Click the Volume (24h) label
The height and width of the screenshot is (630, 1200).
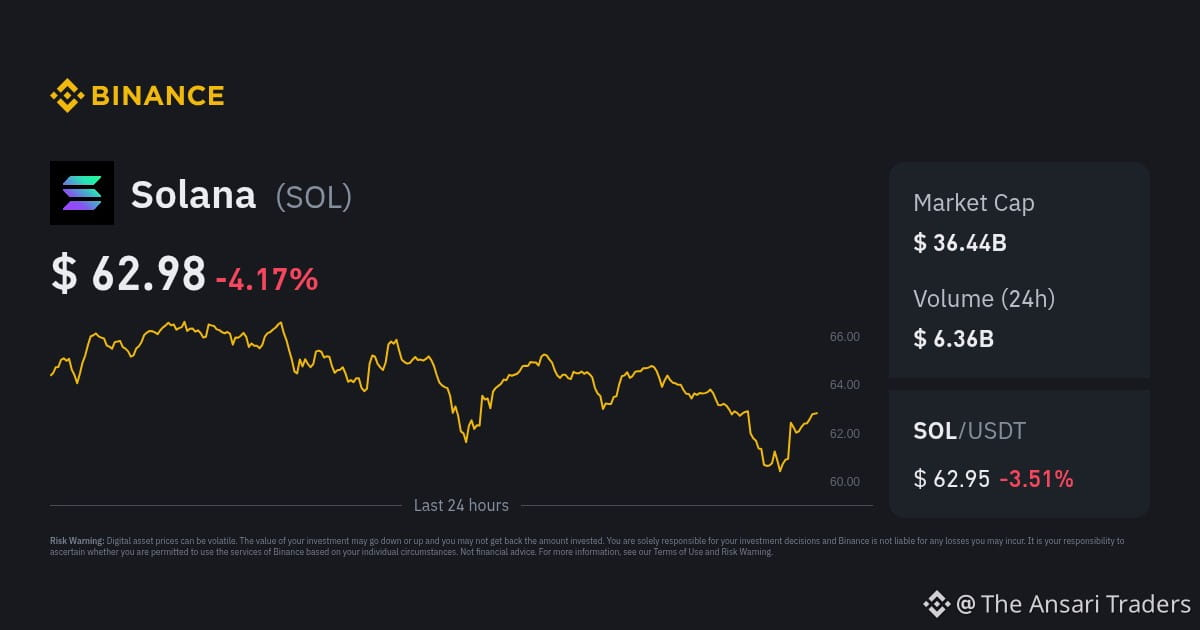click(984, 298)
